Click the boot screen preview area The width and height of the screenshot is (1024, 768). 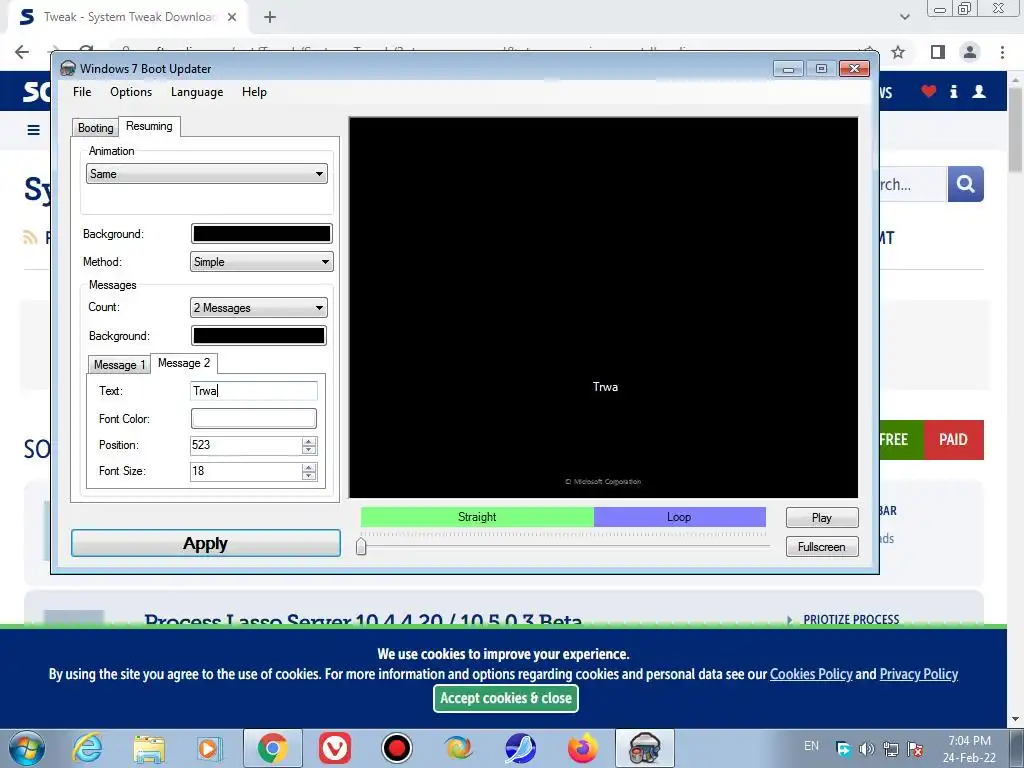603,308
